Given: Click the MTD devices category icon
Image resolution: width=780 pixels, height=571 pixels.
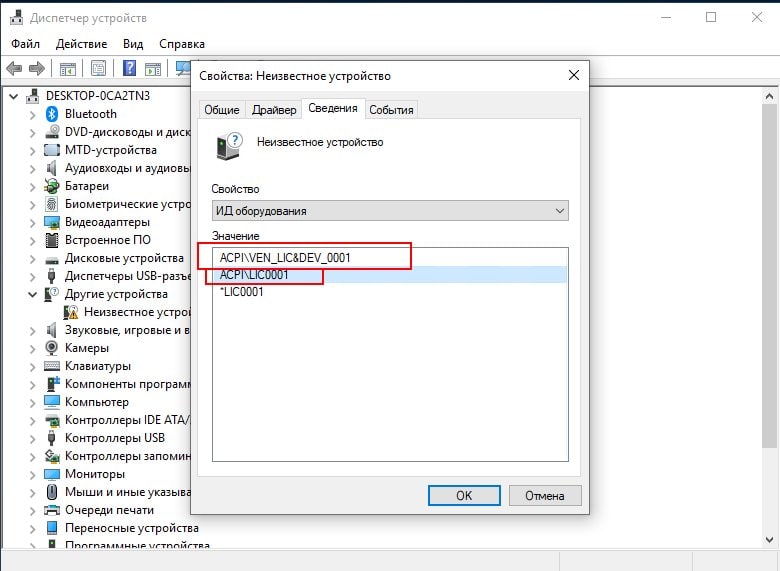Looking at the screenshot, I should (52, 150).
